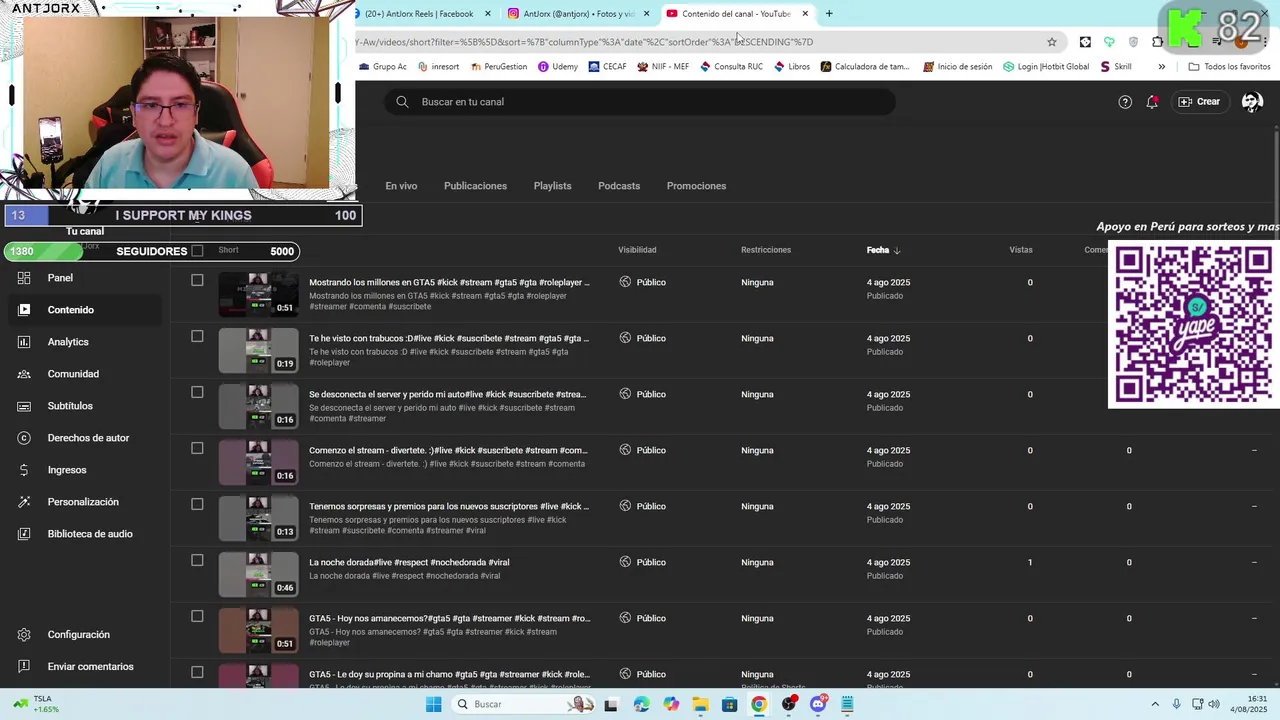Image resolution: width=1280 pixels, height=720 pixels.
Task: Go to Comunidad section
Action: (73, 374)
